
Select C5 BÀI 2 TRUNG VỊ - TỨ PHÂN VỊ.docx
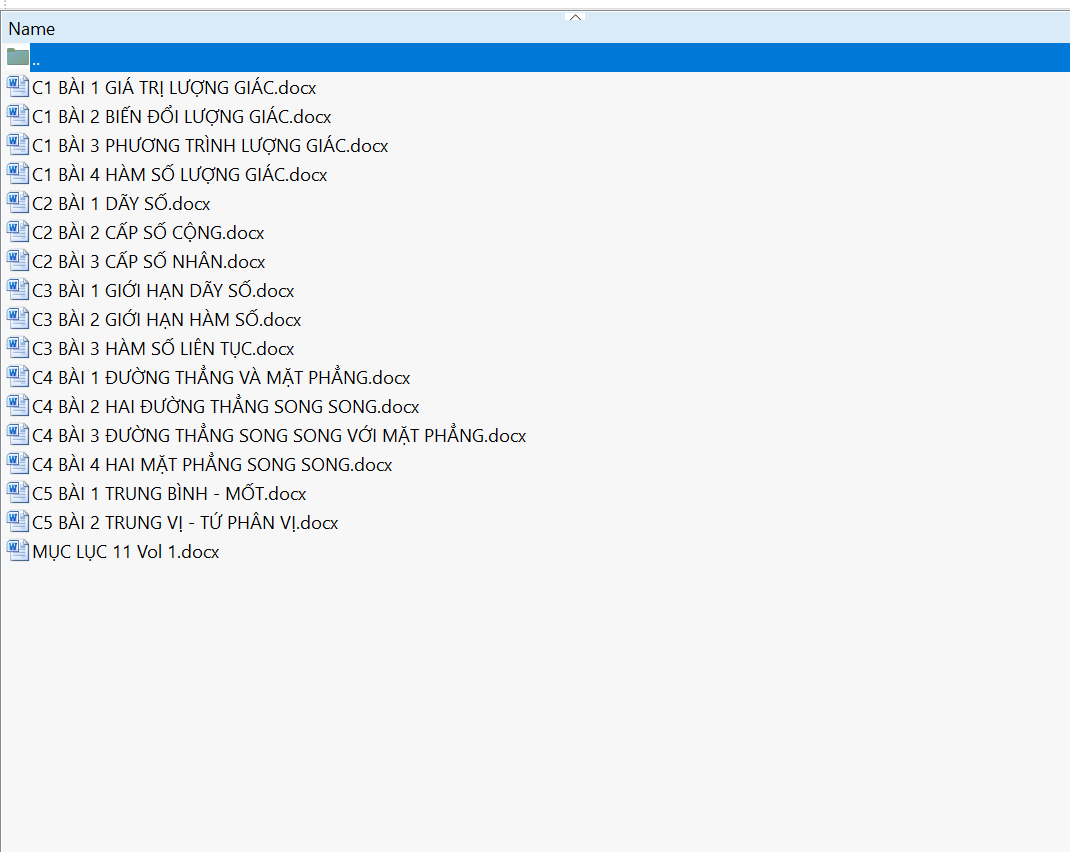pyautogui.click(x=185, y=523)
